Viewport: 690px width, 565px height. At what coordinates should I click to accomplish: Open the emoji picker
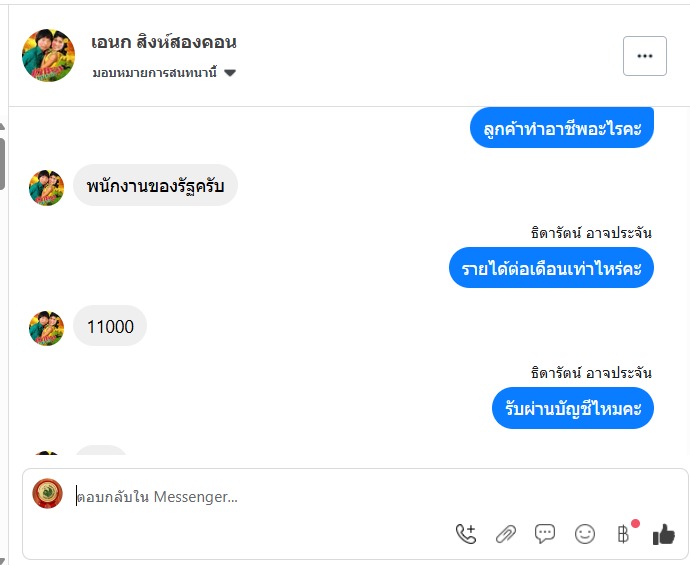pos(585,534)
